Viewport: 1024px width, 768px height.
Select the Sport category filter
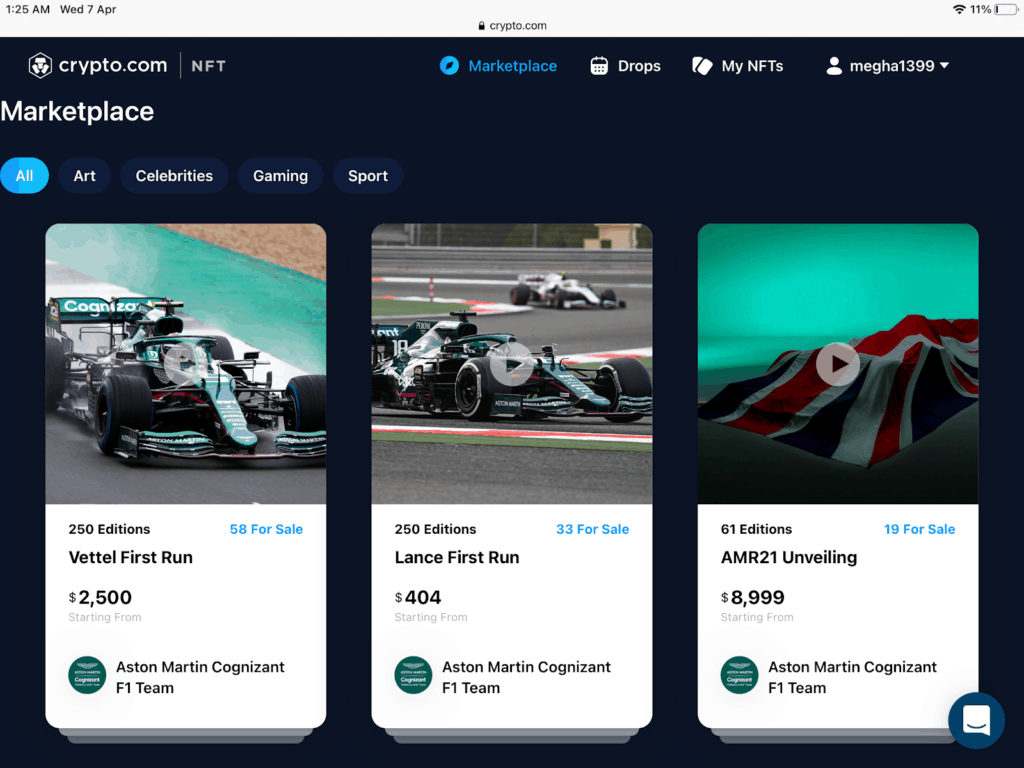click(368, 176)
